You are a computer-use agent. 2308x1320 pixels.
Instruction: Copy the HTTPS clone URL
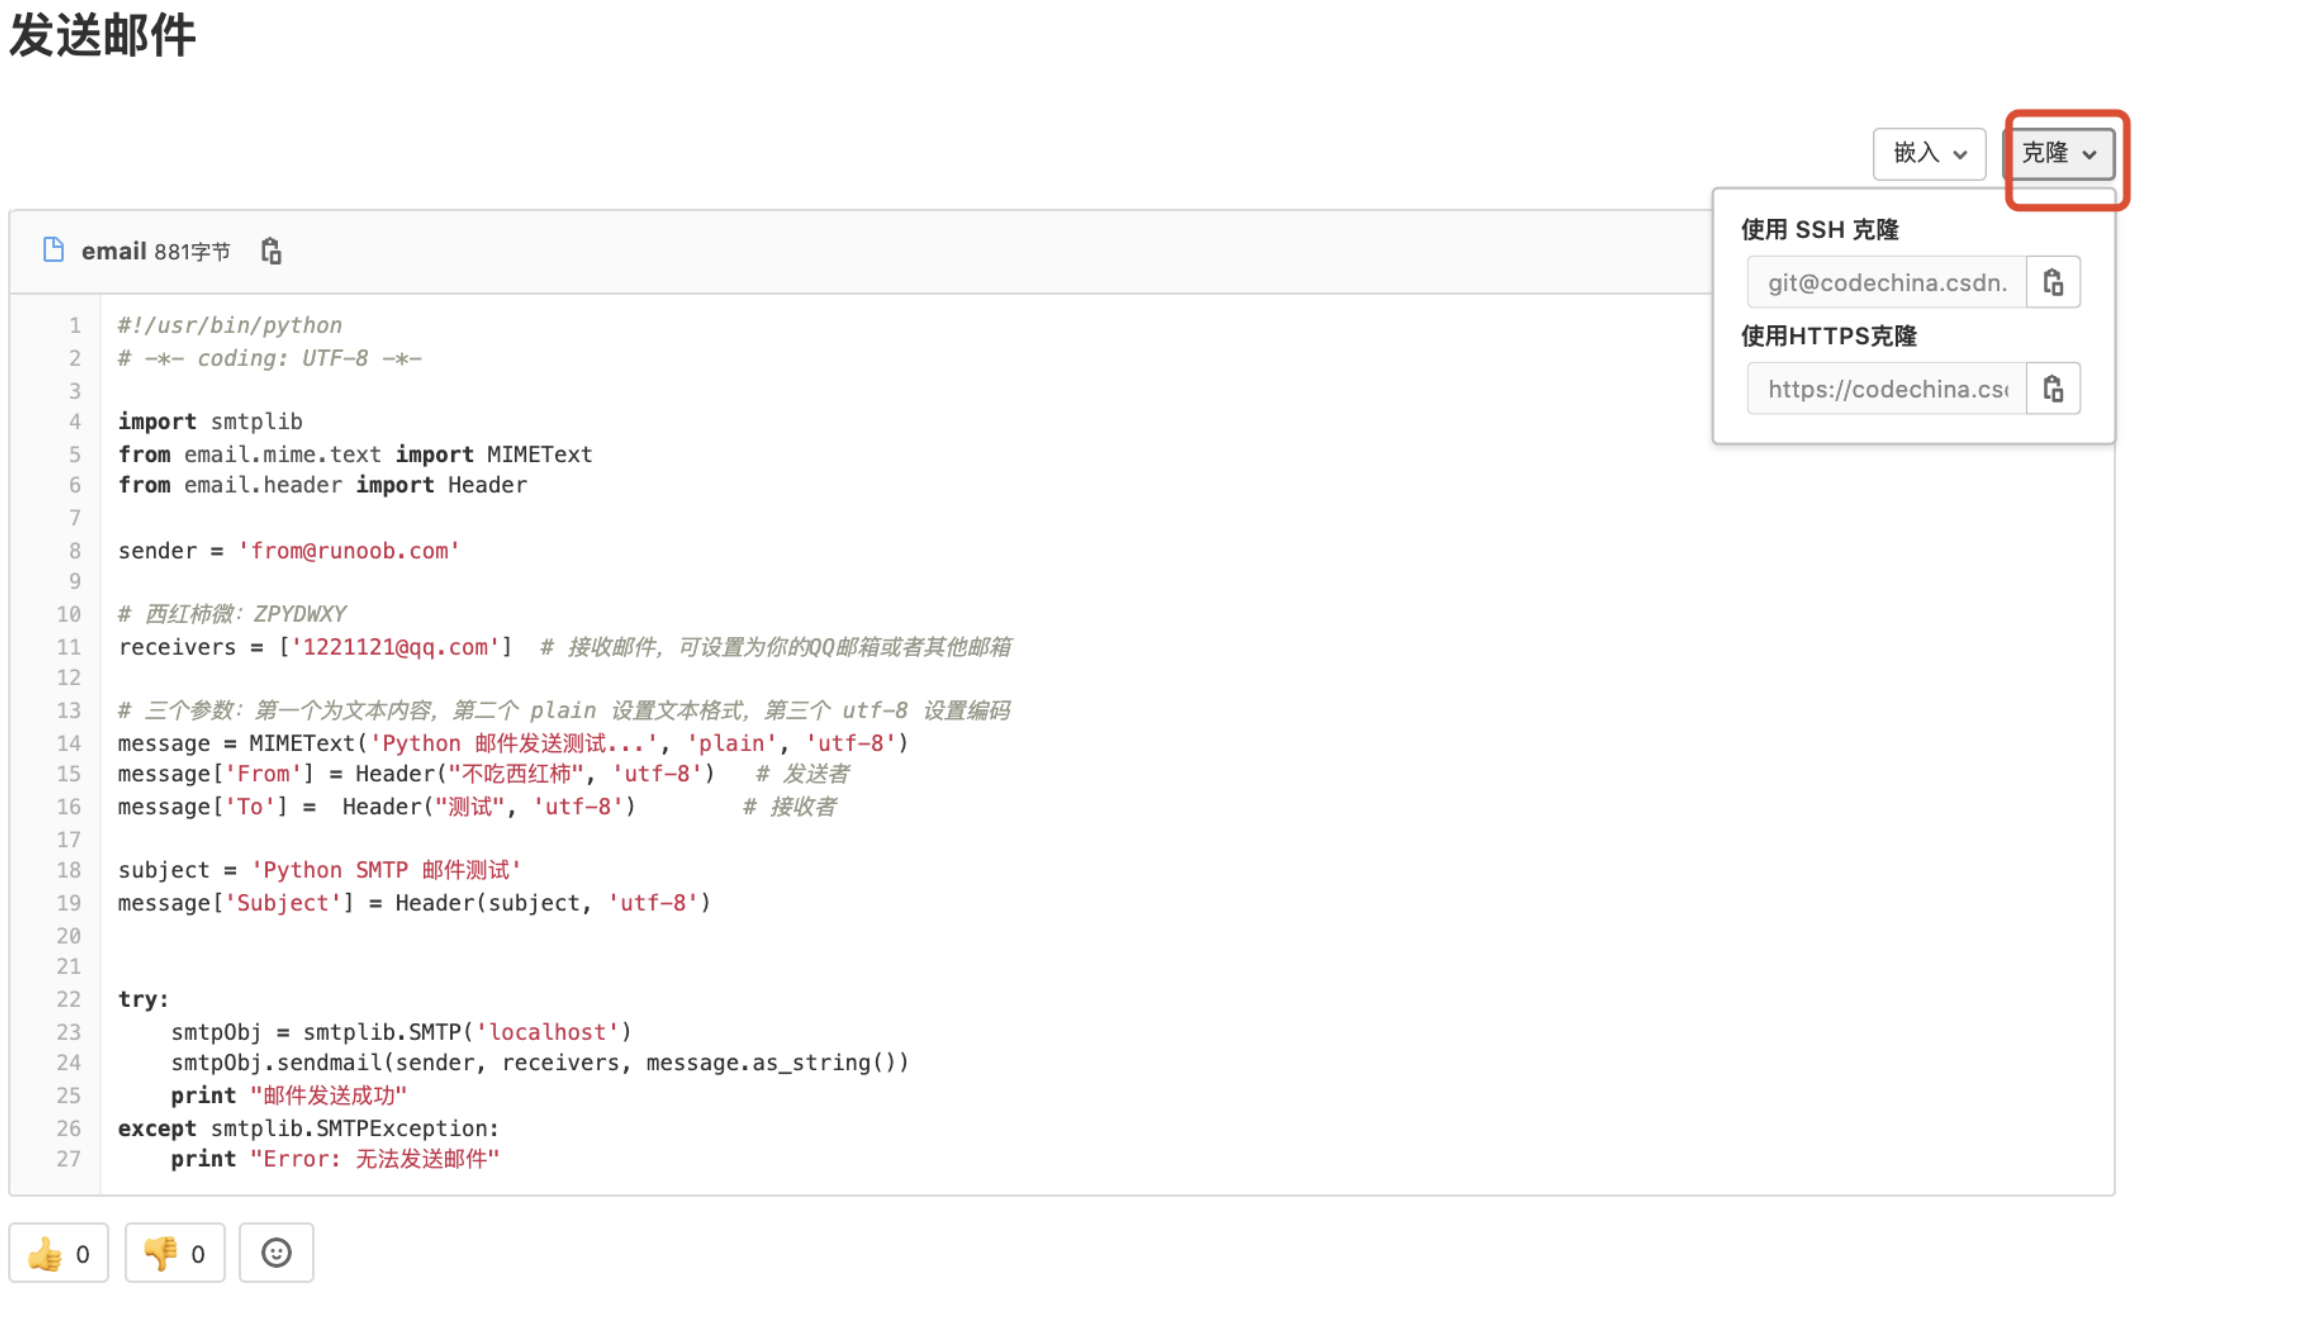point(2053,389)
